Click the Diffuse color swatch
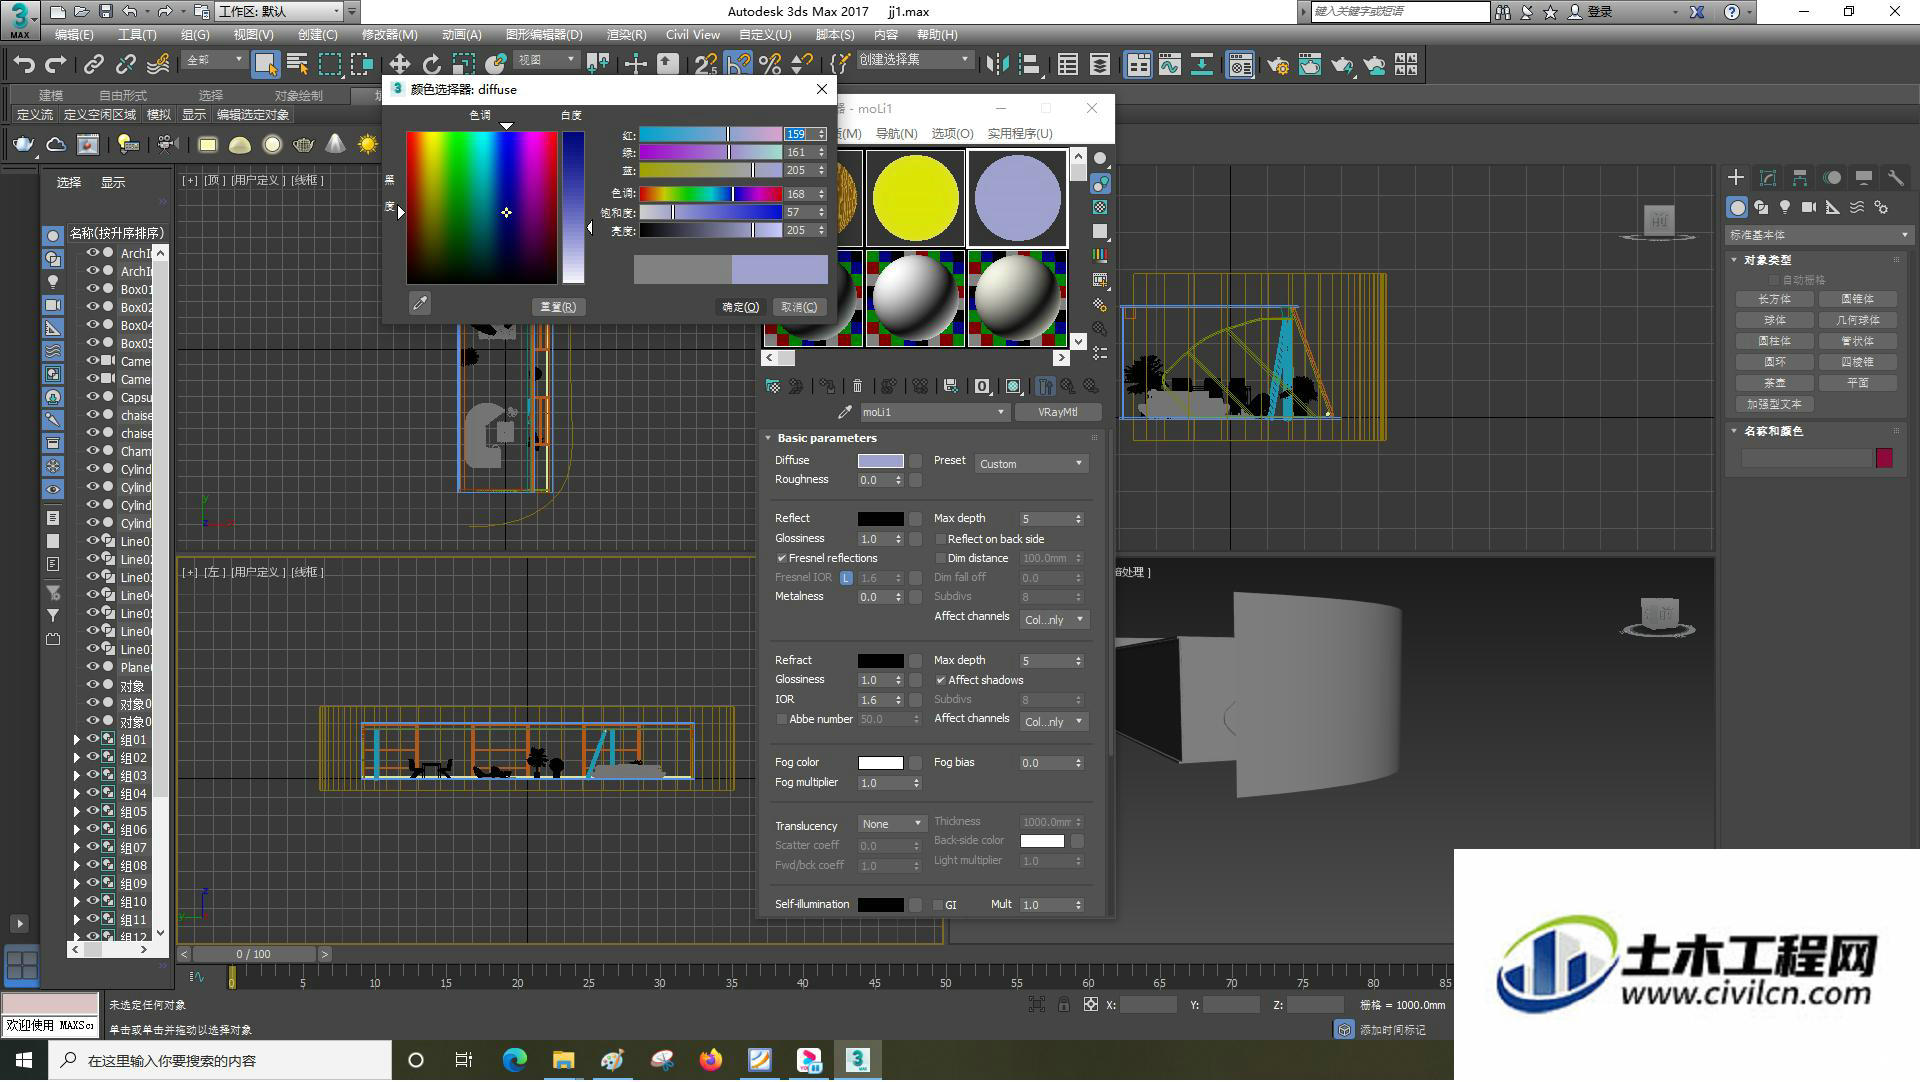Image resolution: width=1920 pixels, height=1082 pixels. click(x=881, y=461)
